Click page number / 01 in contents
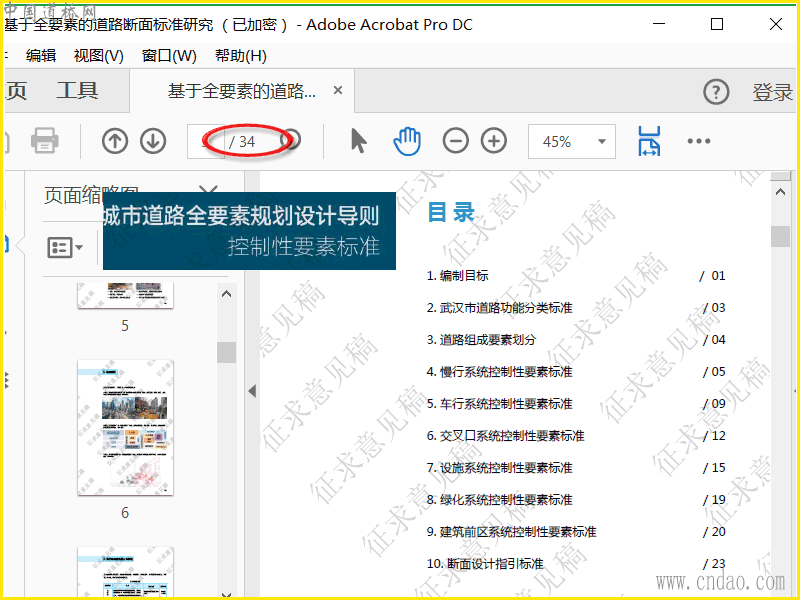The width and height of the screenshot is (800, 600). pyautogui.click(x=712, y=276)
